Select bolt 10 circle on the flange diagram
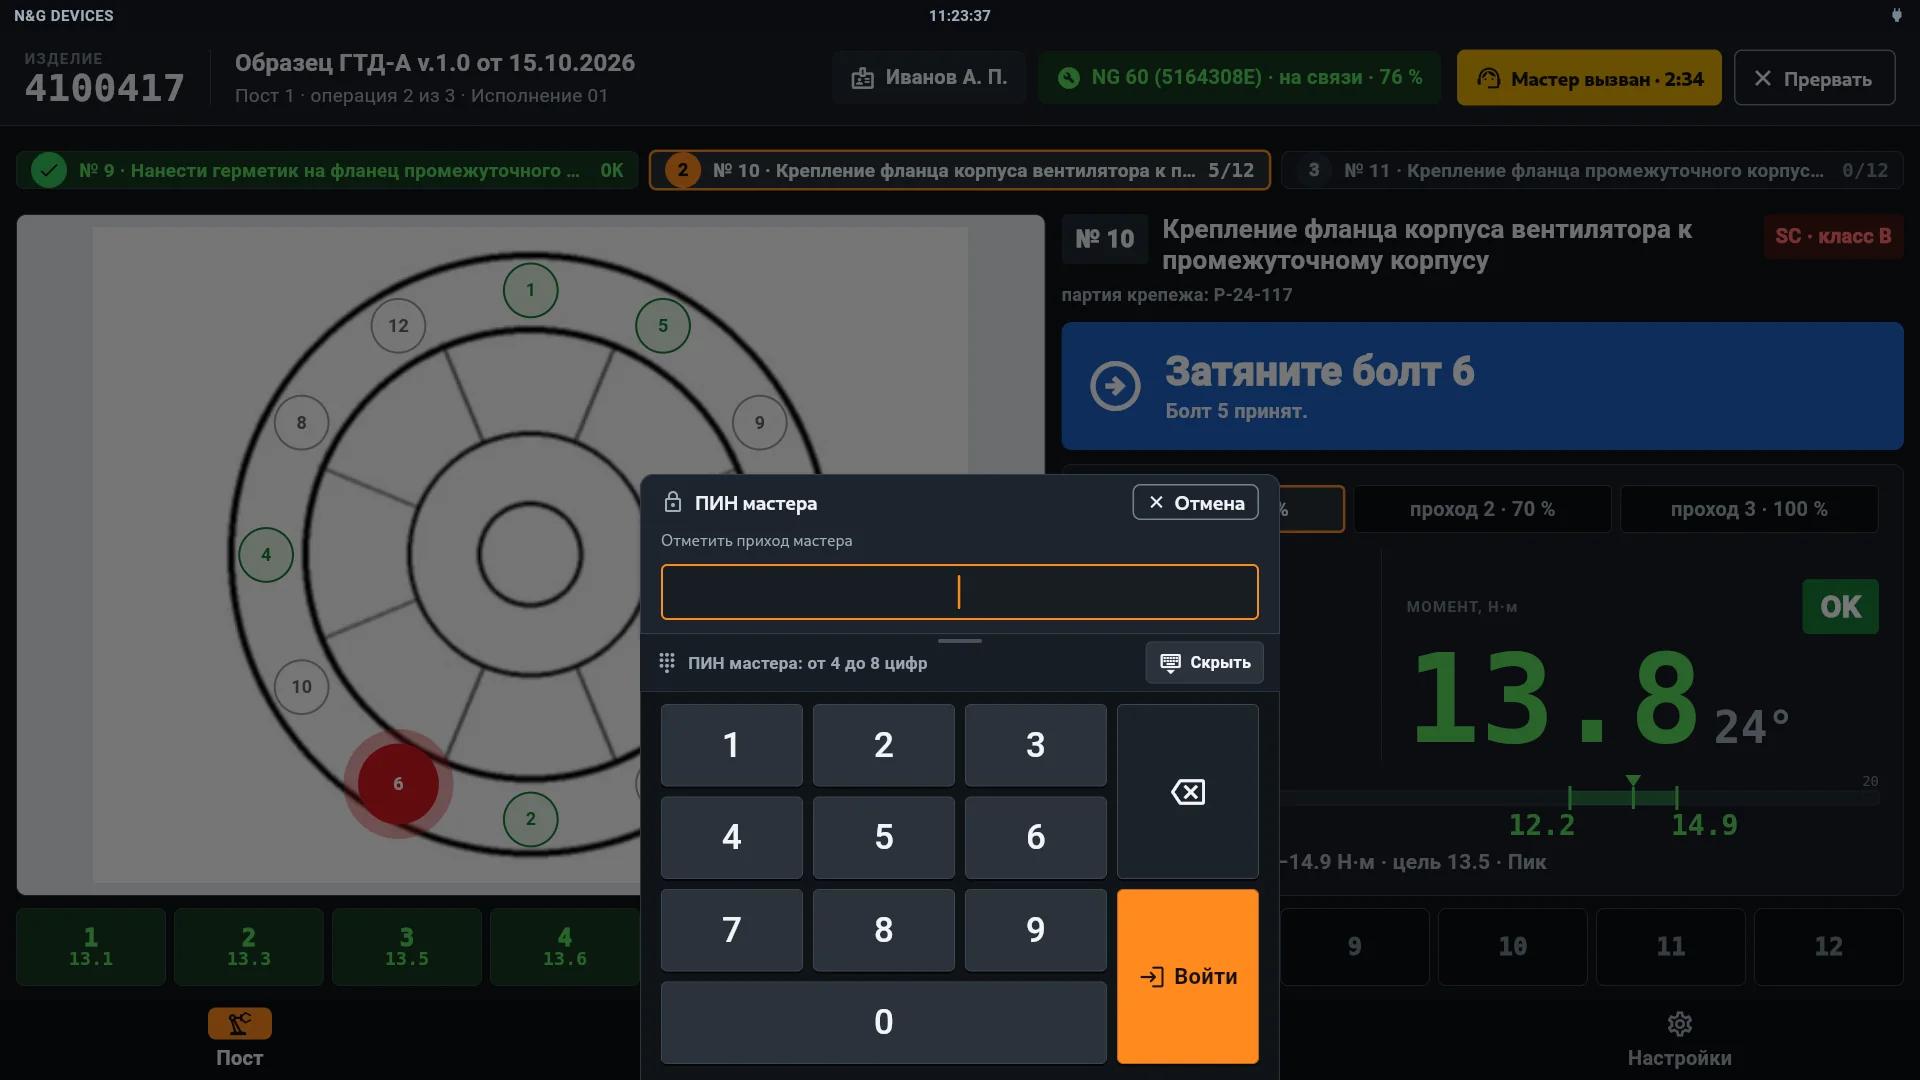 (301, 687)
